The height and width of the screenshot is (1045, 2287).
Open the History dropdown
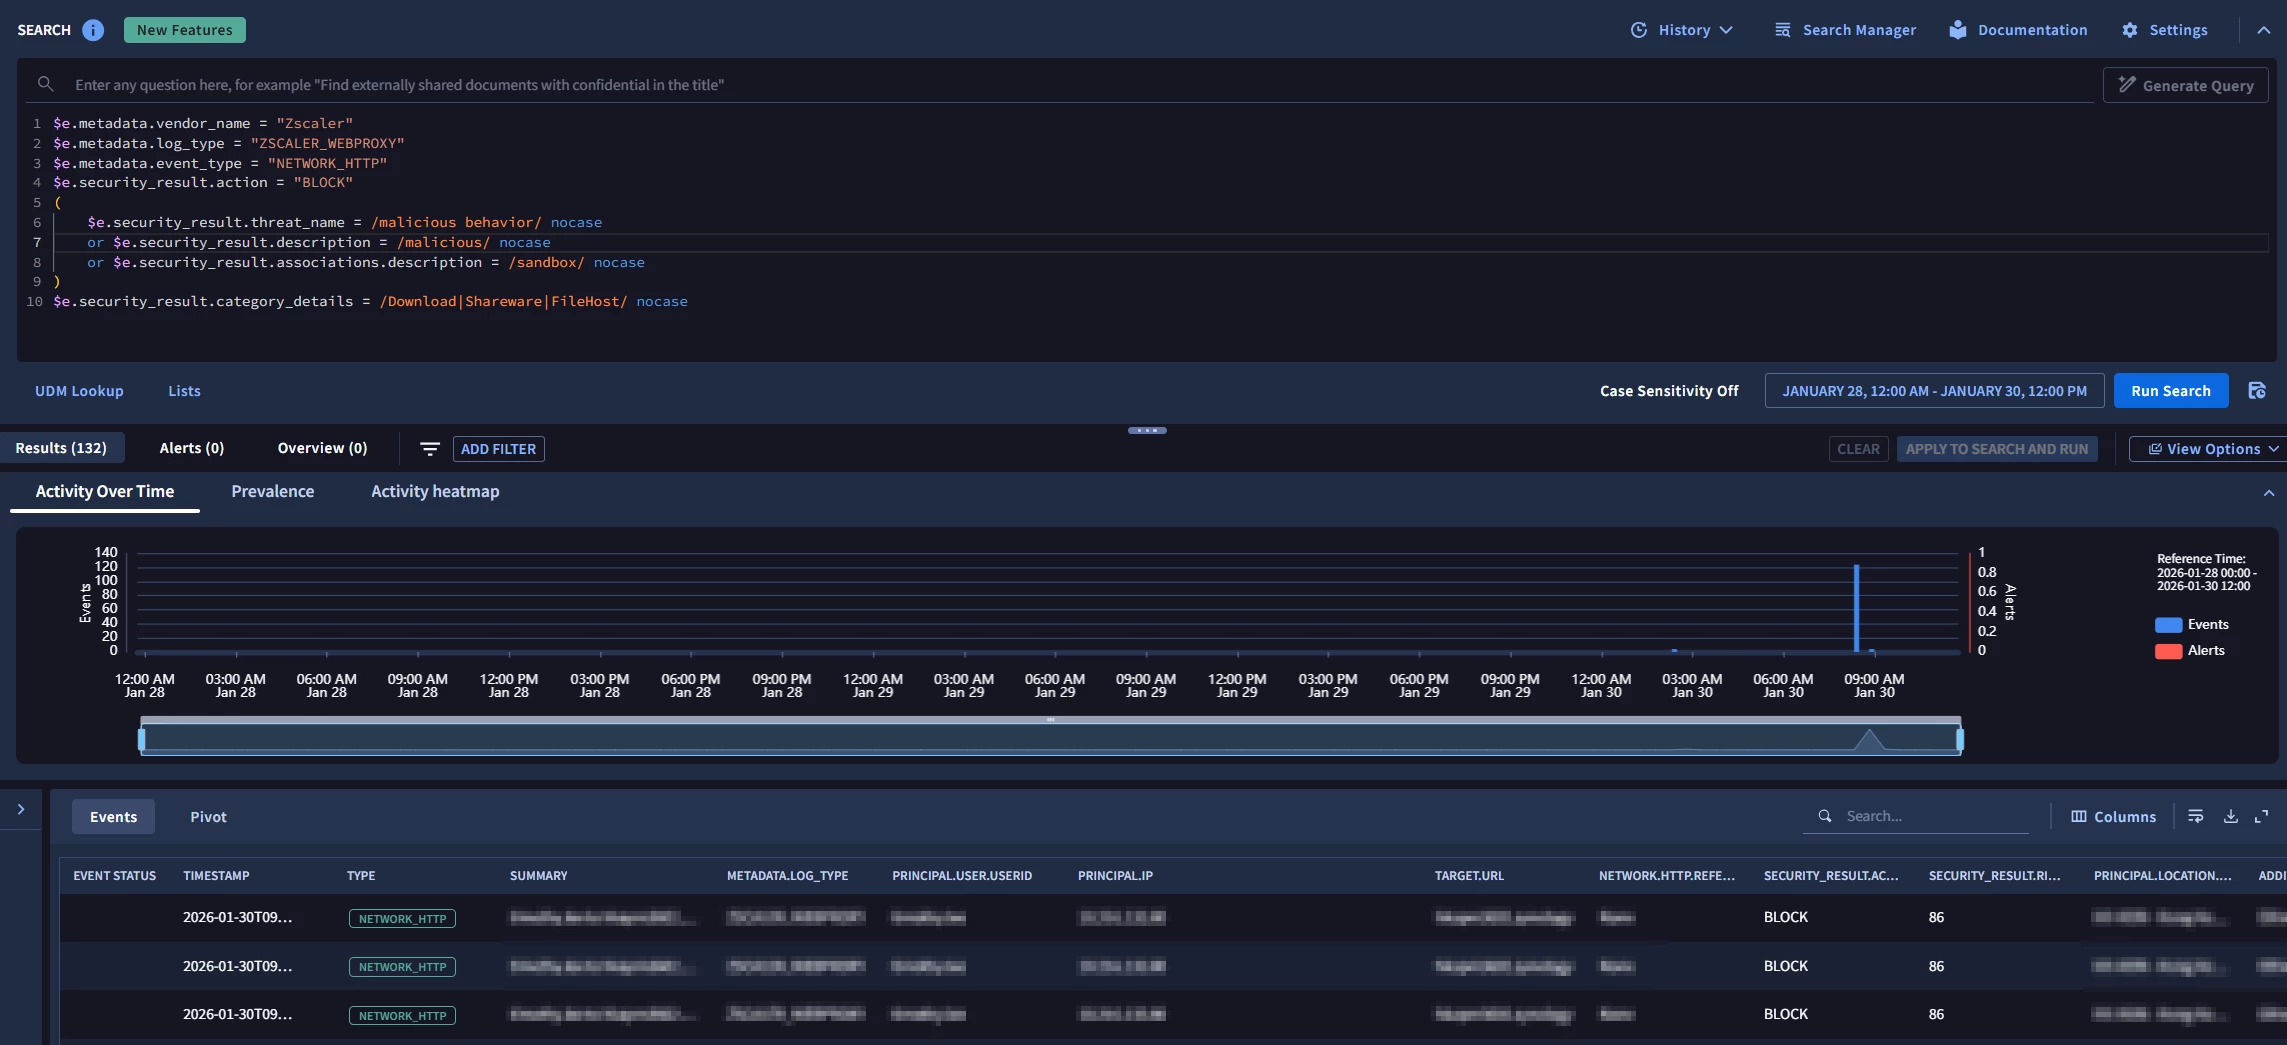[1682, 30]
